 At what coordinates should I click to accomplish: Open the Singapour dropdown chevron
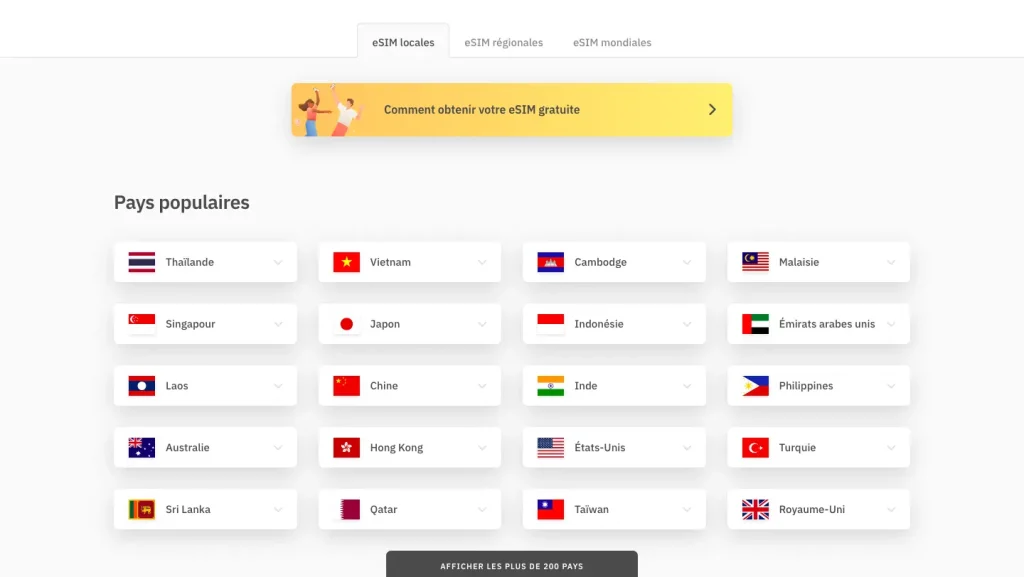[278, 325]
